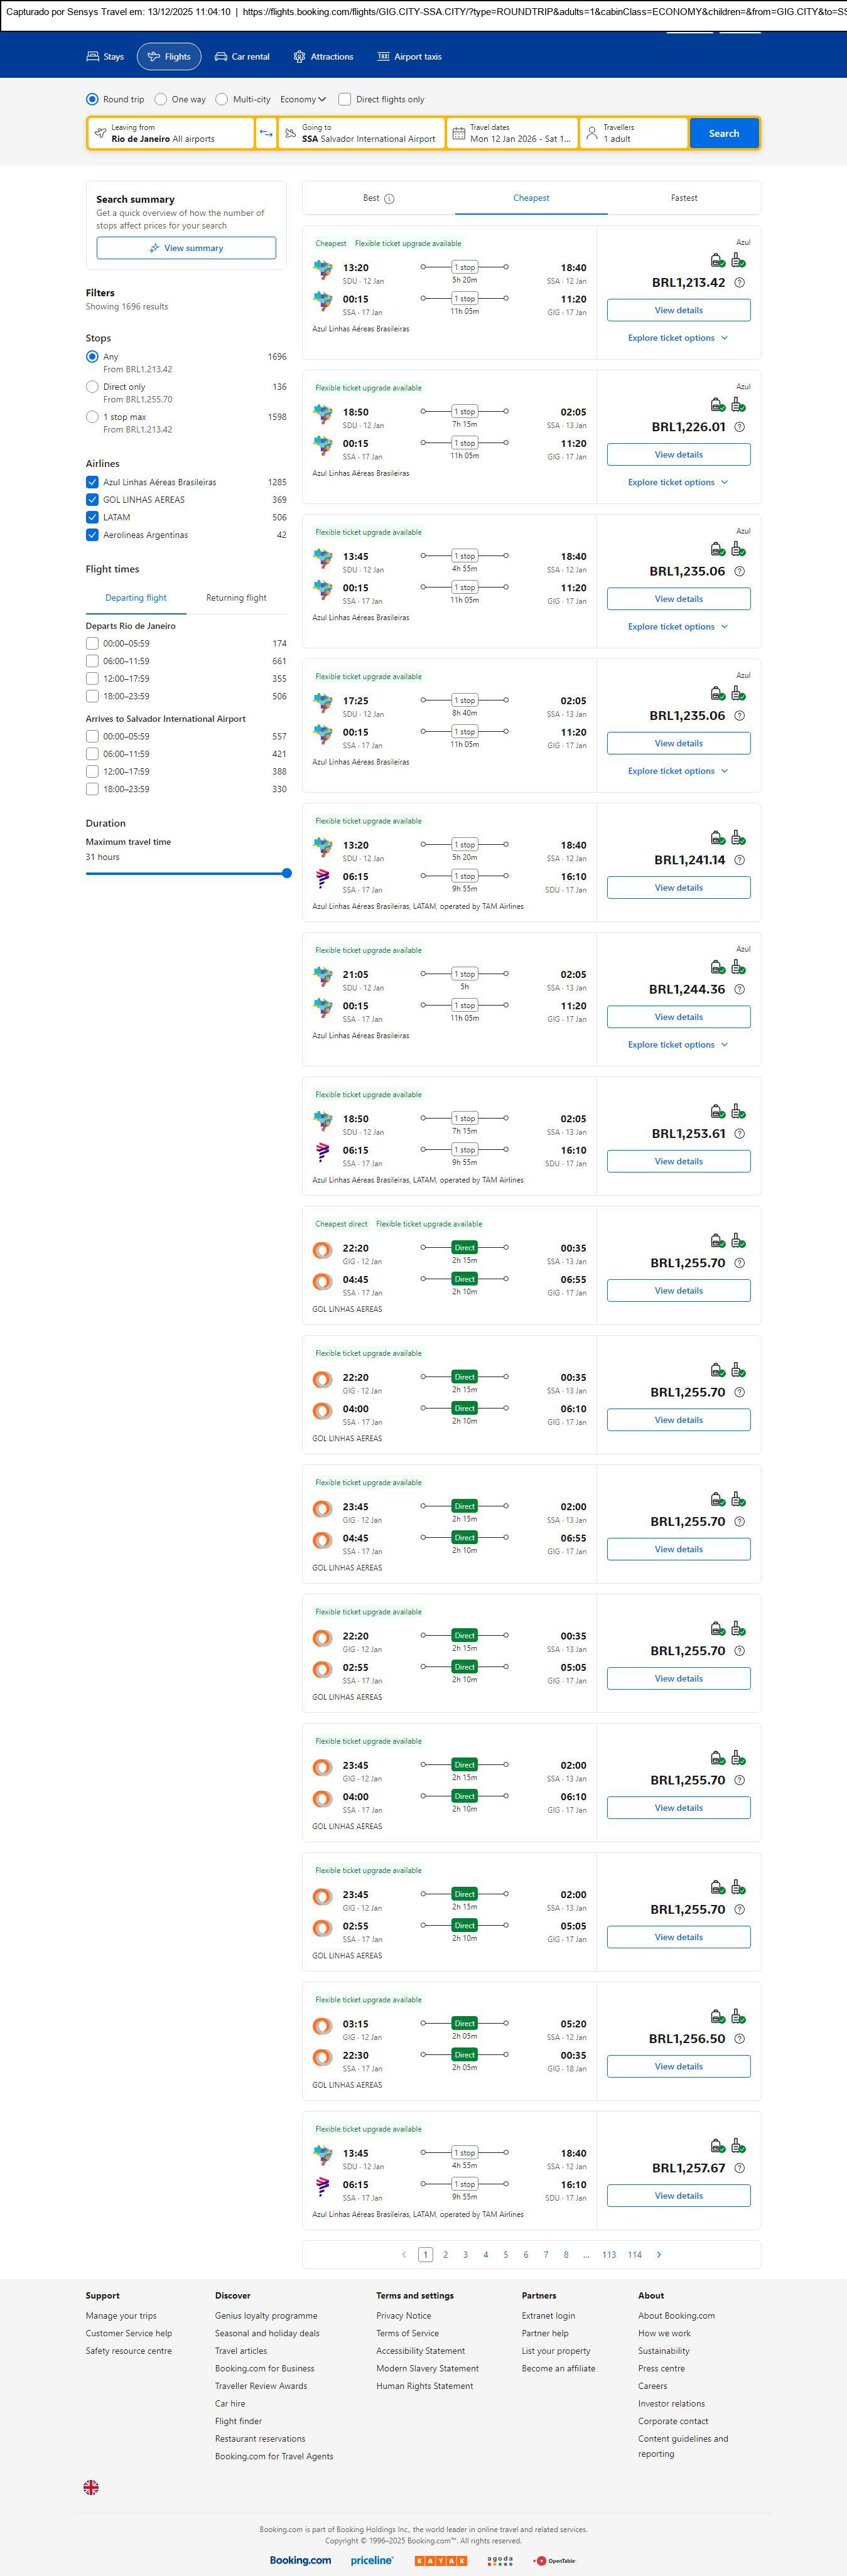847x2576 pixels.
Task: Click price info icon beside BRL1,213.42
Action: [740, 283]
